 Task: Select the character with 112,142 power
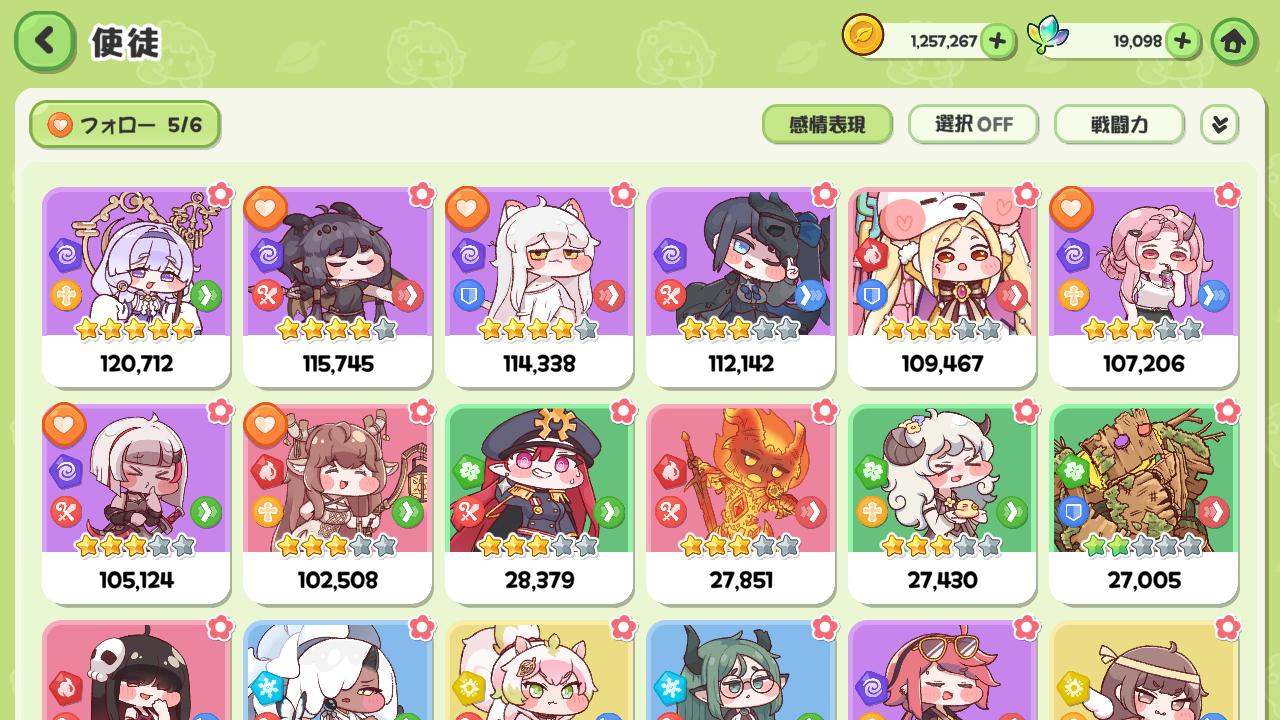pos(741,287)
